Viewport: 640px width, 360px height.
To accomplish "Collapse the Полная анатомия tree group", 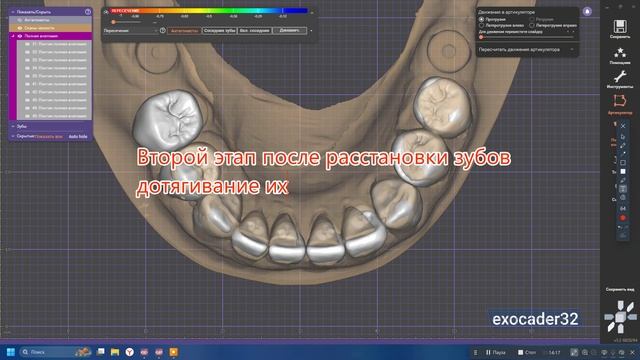I will point(13,36).
